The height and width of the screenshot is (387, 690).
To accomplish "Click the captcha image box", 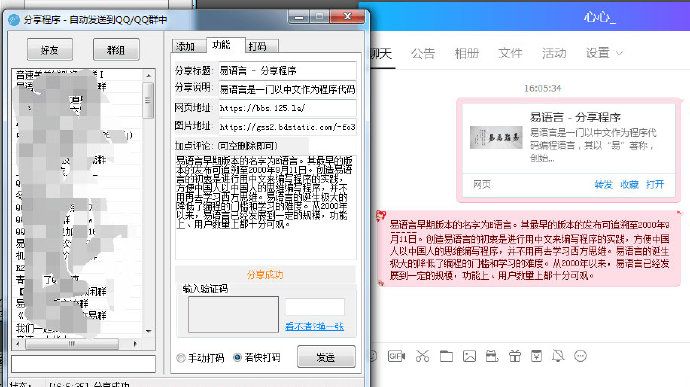I will tap(233, 314).
